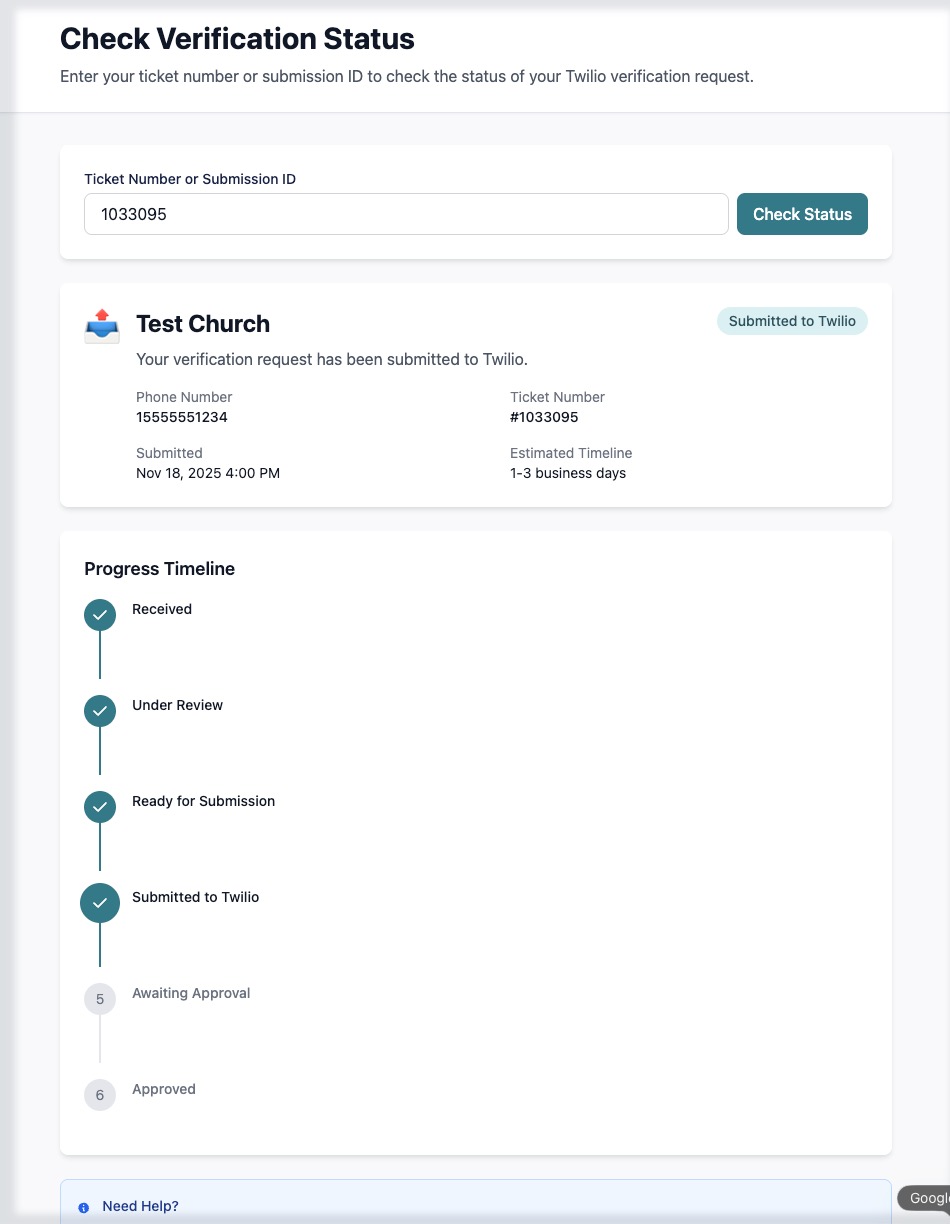This screenshot has height=1224, width=950.
Task: Click the inbox tray icon beside Test Church
Action: coord(102,327)
